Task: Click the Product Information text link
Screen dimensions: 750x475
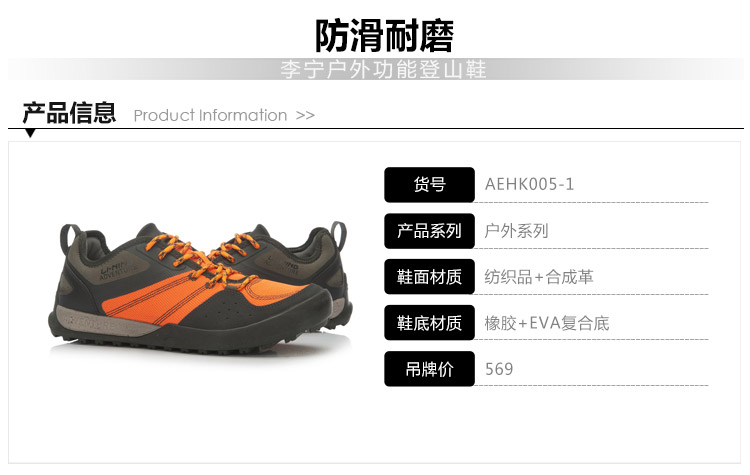Action: 210,115
